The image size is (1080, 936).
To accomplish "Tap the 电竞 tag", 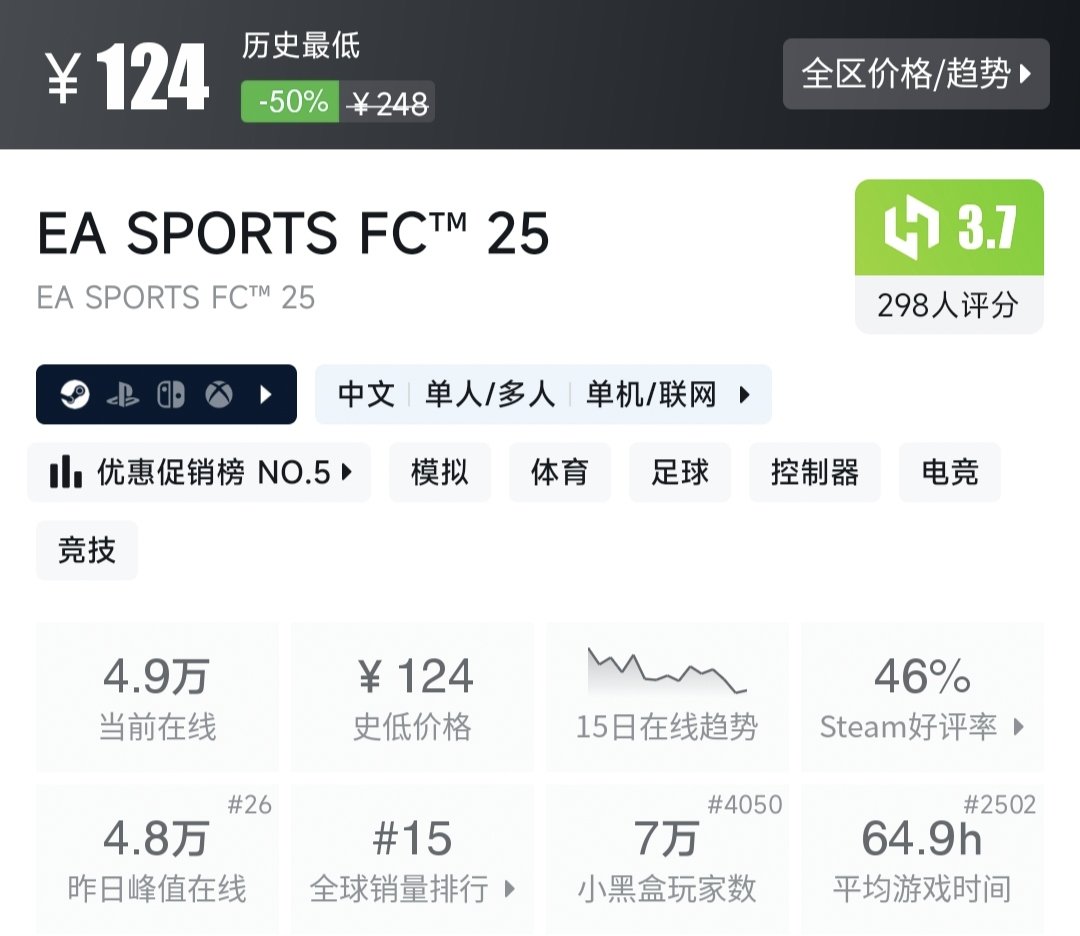I will point(949,473).
